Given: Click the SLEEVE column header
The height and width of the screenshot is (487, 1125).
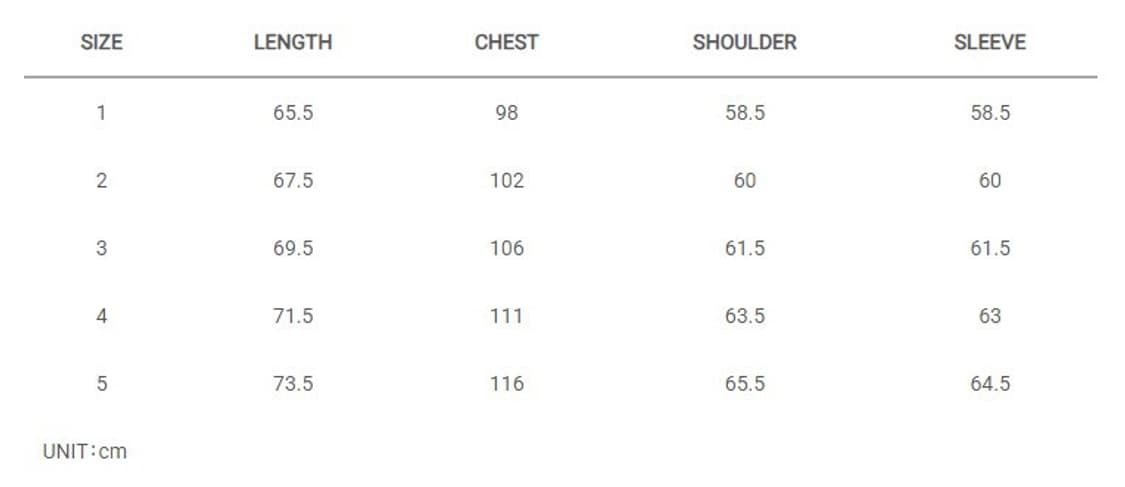Looking at the screenshot, I should [990, 43].
